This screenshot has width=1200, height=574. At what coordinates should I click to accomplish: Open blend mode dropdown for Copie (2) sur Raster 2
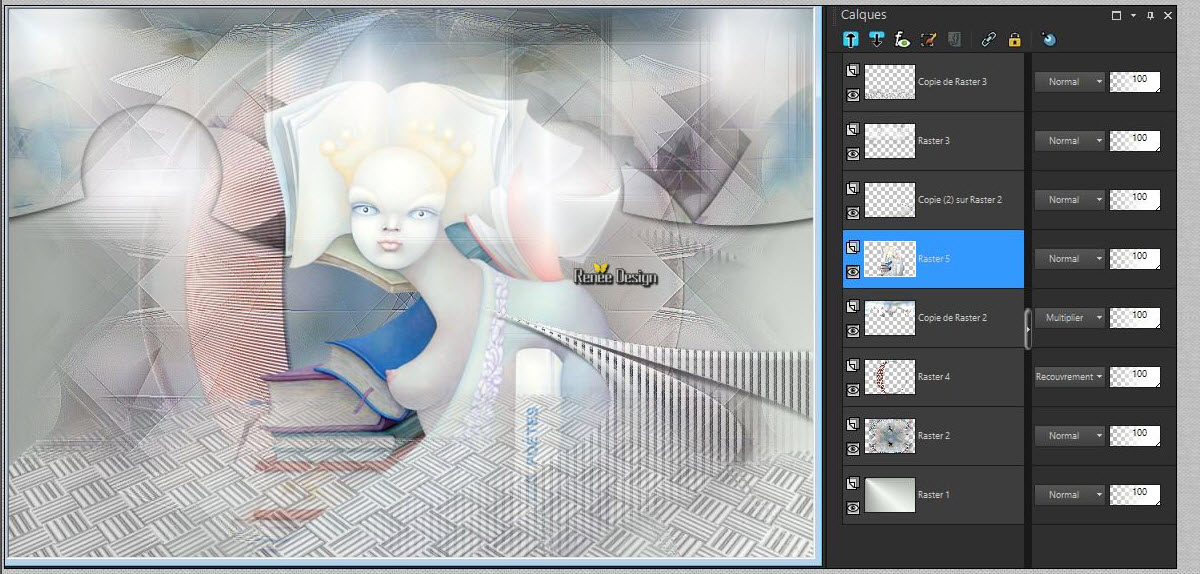point(1069,200)
